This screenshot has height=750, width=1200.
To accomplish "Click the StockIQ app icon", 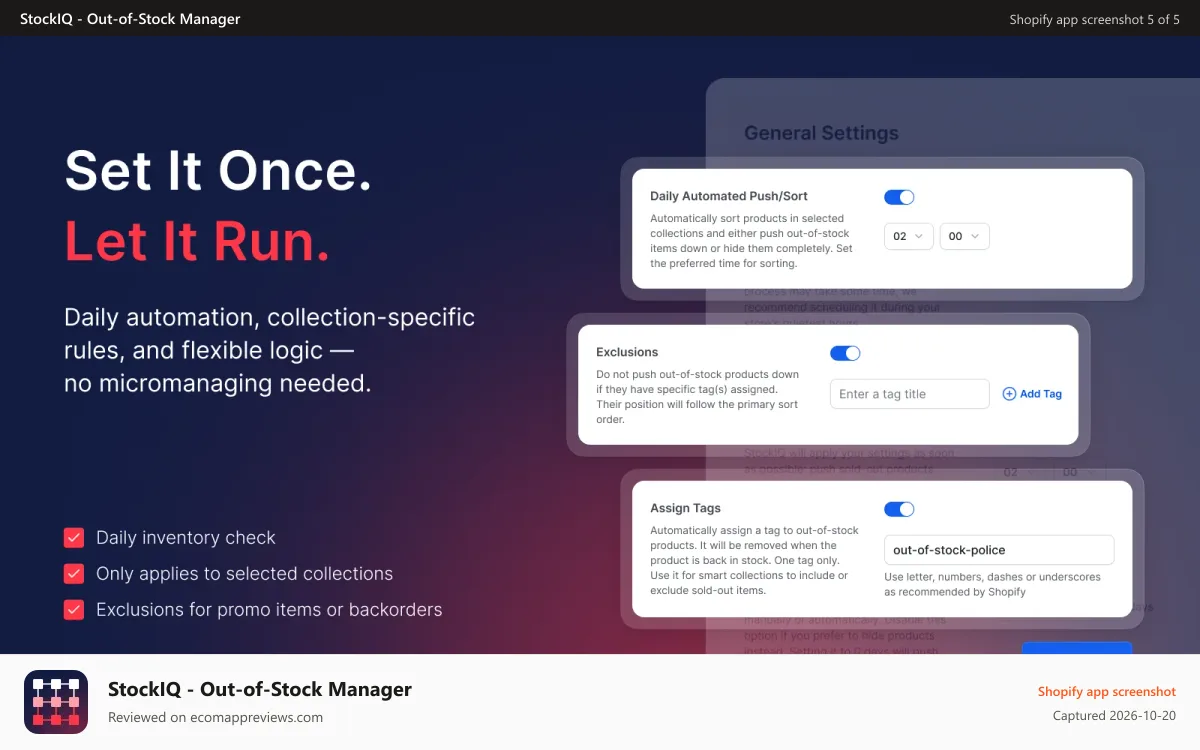I will 56,702.
